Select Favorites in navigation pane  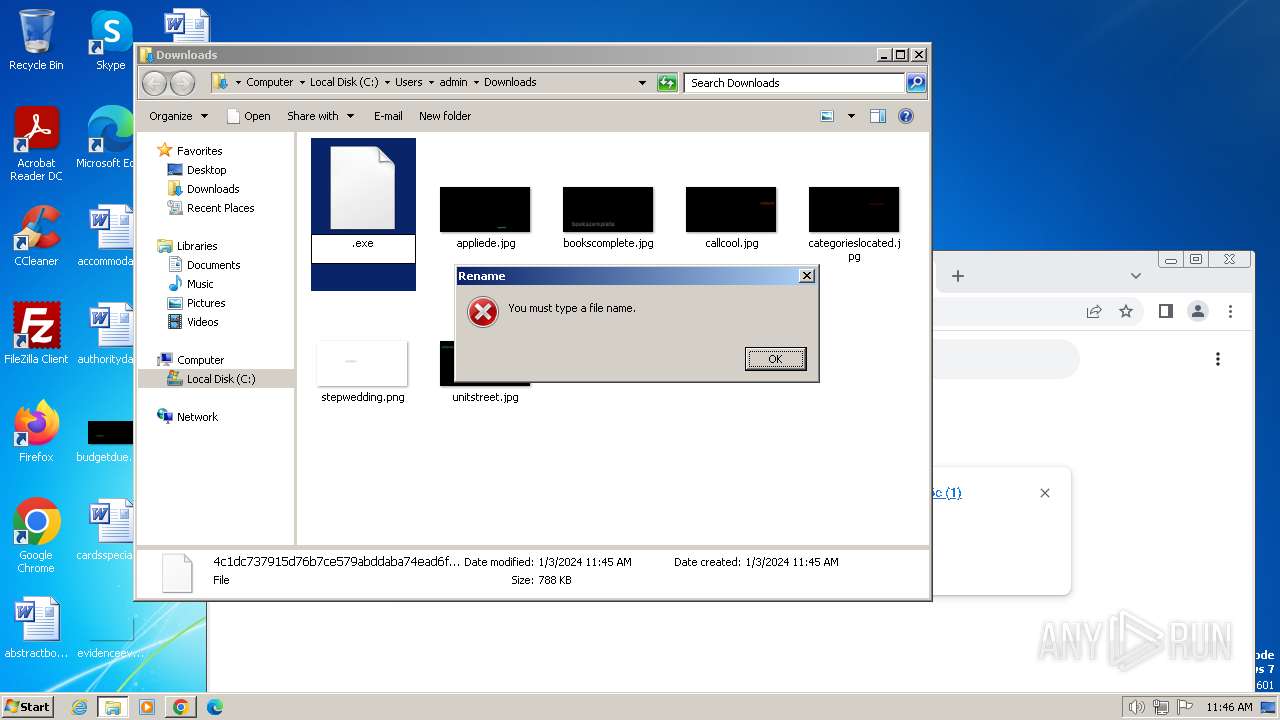pyautogui.click(x=200, y=151)
